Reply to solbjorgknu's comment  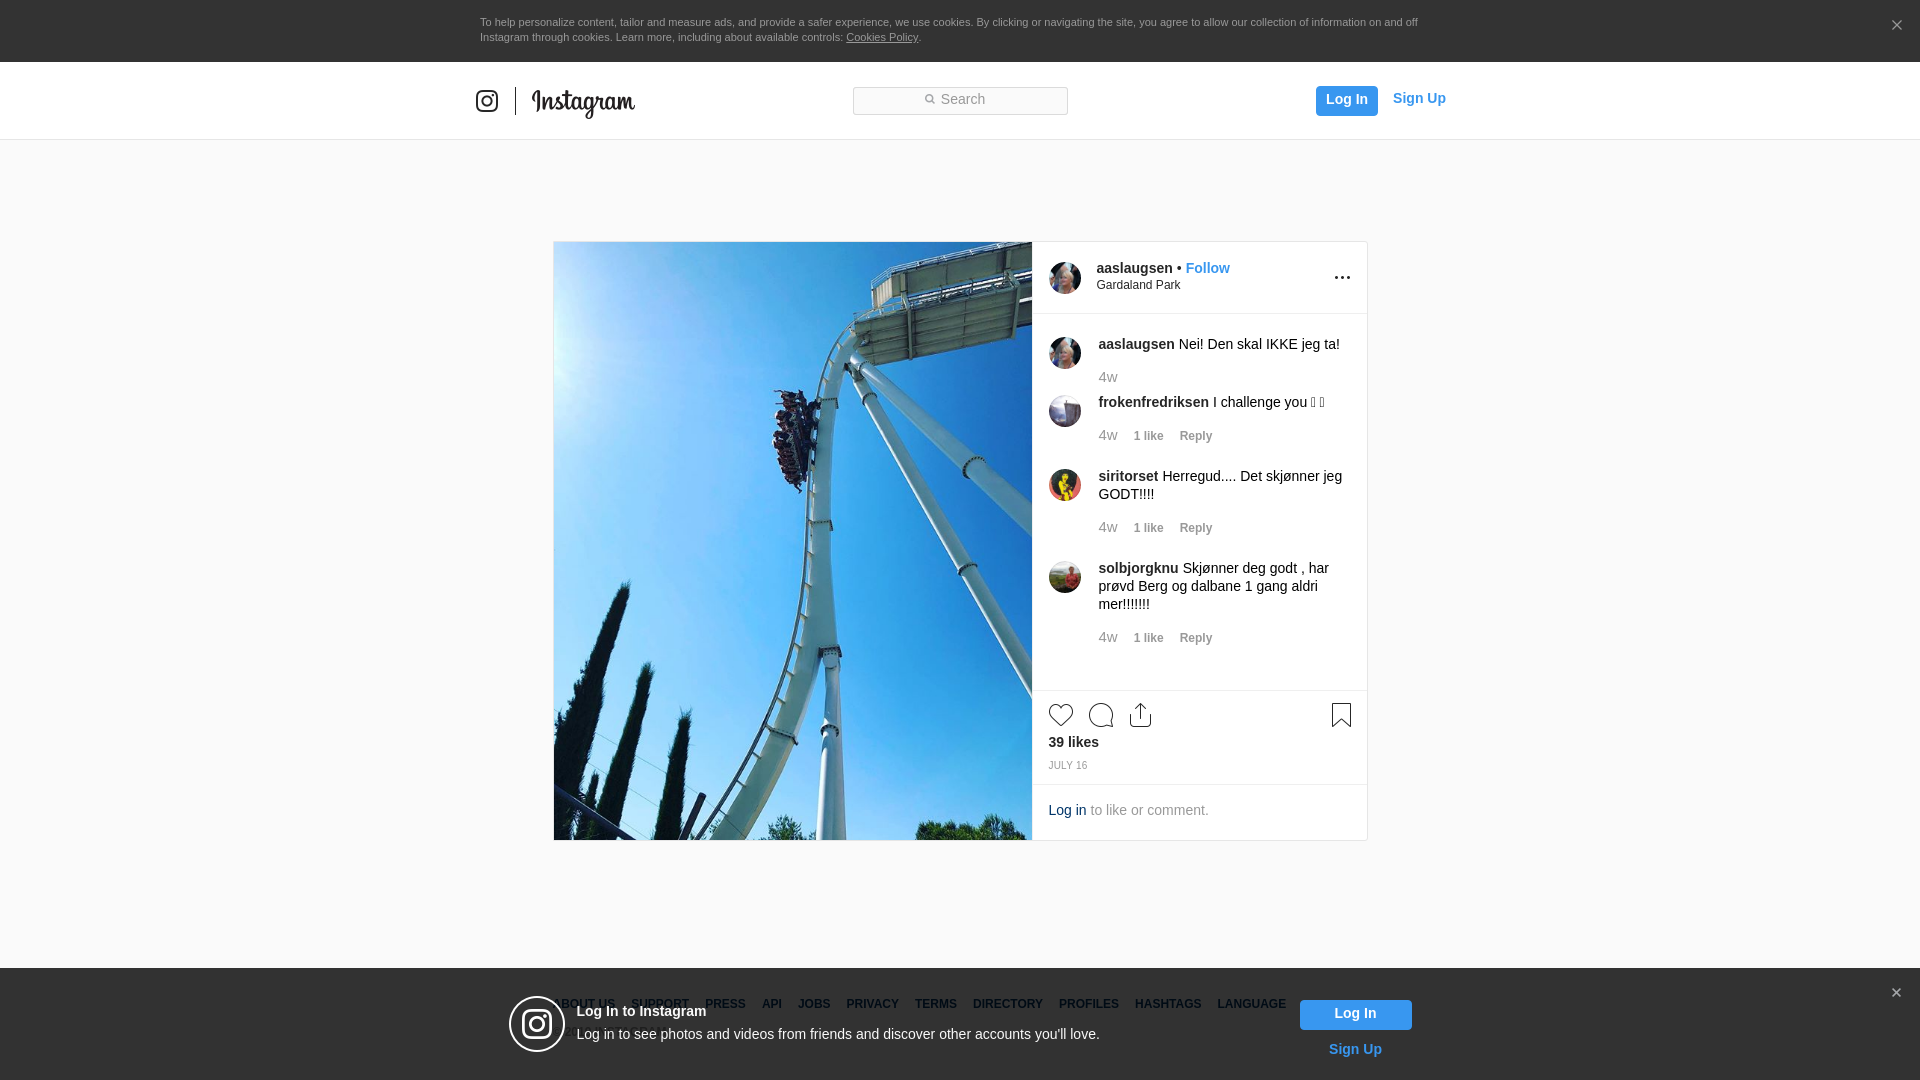click(1195, 638)
